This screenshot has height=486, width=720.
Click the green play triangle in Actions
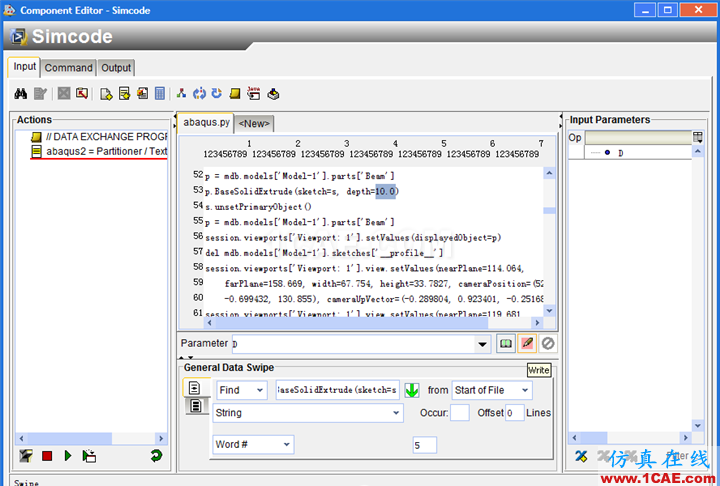point(68,456)
